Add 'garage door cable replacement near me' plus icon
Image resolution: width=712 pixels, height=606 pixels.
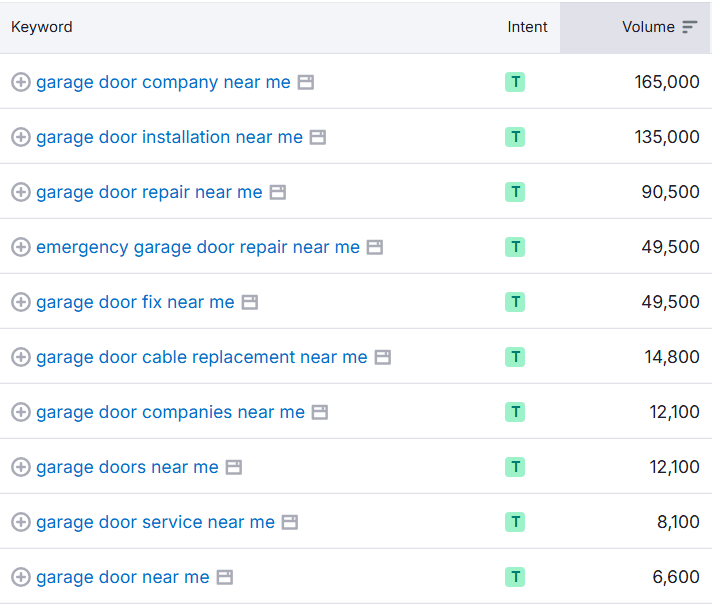tap(21, 357)
